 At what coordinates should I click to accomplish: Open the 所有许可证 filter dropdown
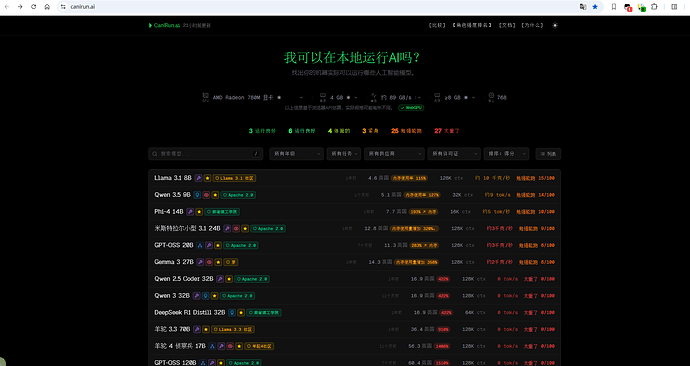[454, 154]
